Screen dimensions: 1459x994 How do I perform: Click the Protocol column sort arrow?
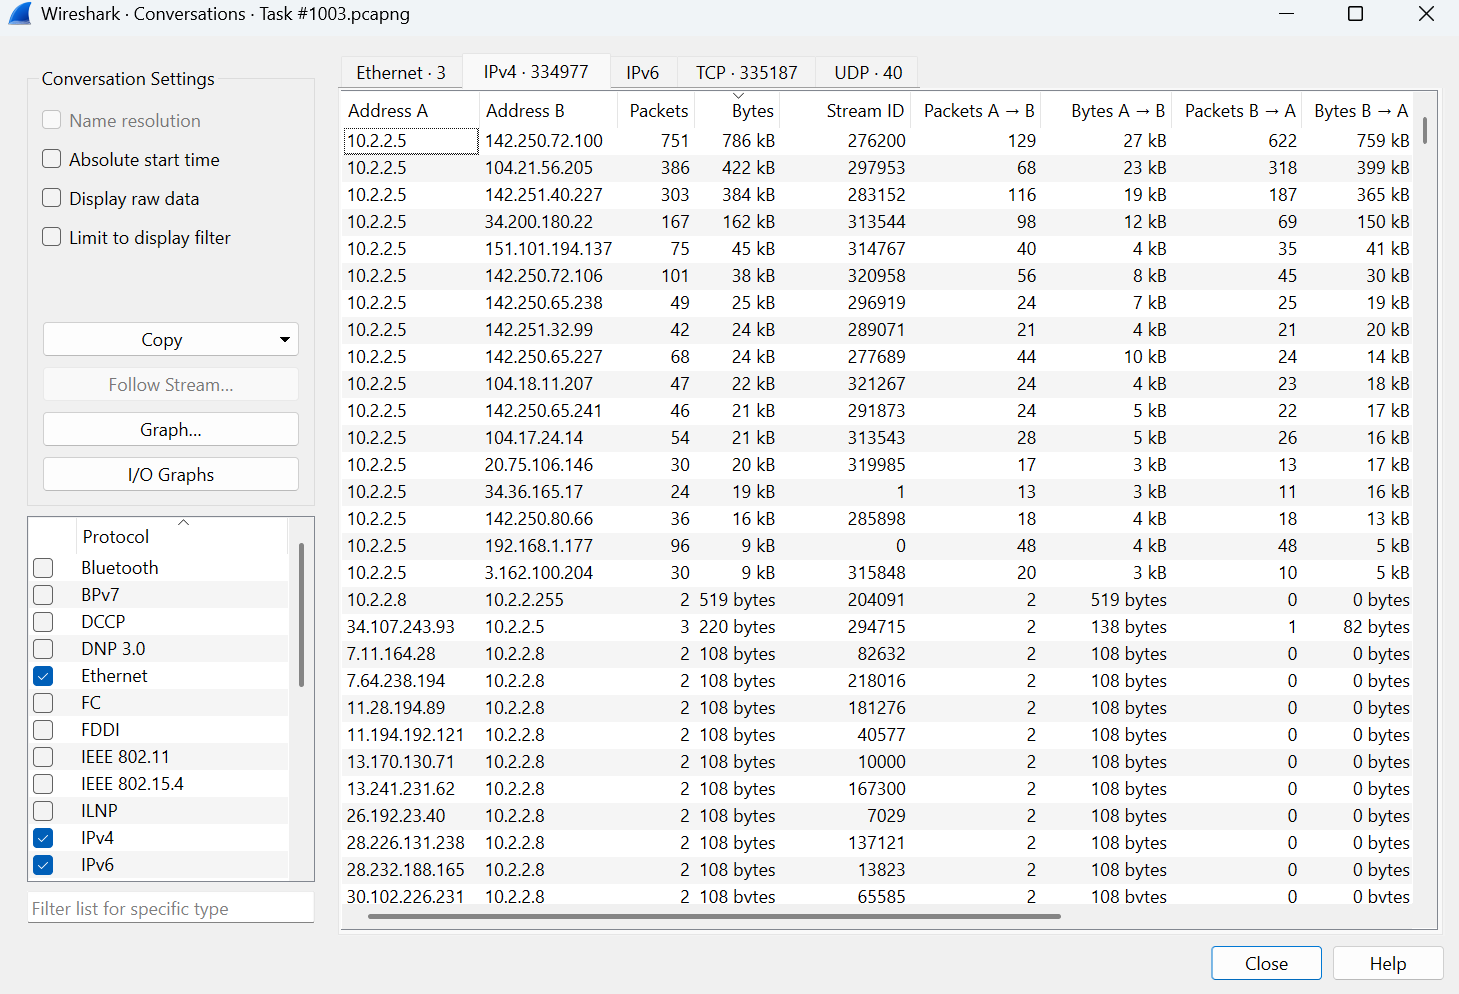(182, 521)
